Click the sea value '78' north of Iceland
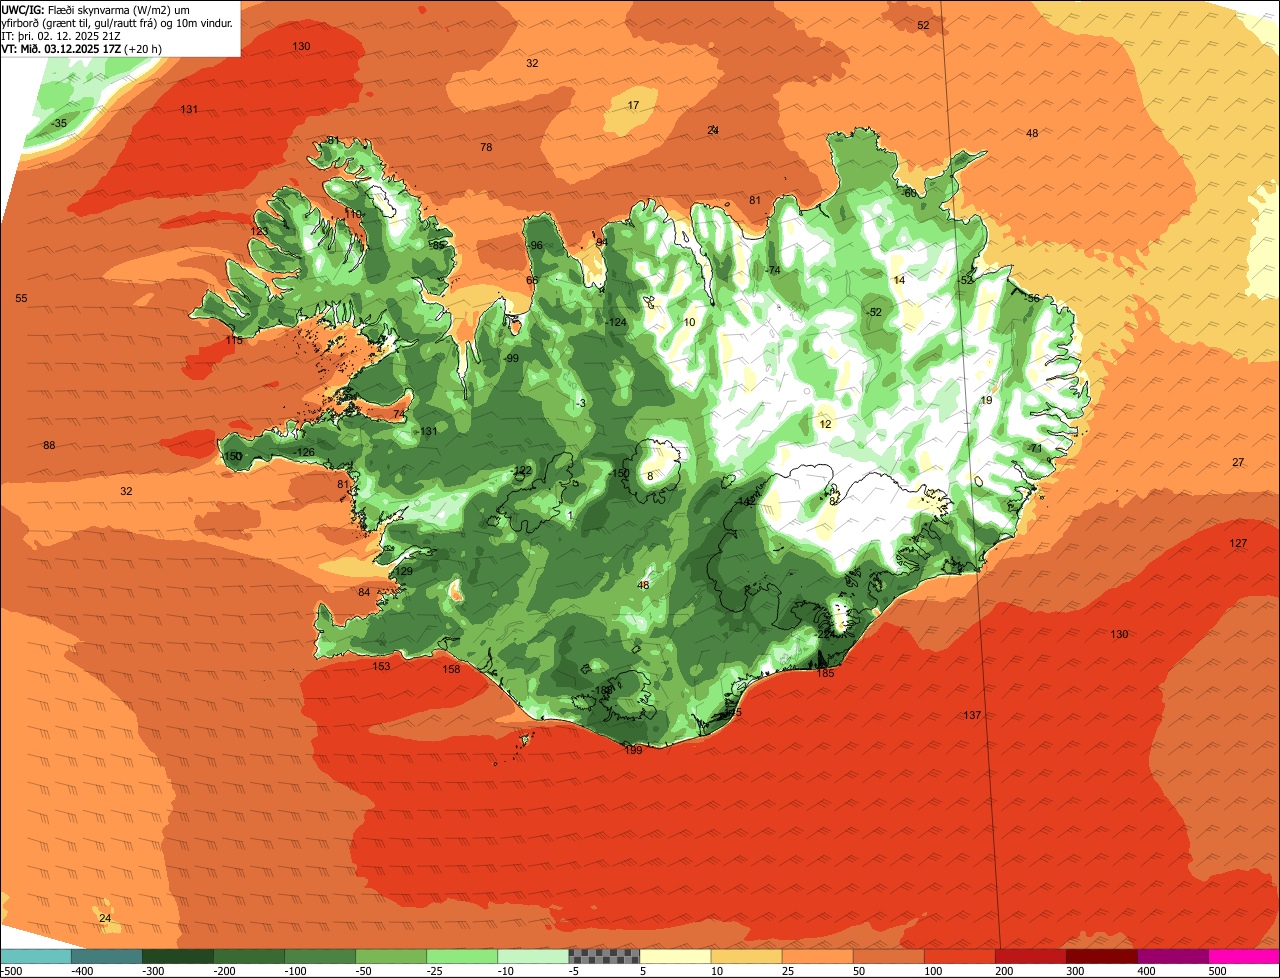The height and width of the screenshot is (978, 1280). click(486, 147)
